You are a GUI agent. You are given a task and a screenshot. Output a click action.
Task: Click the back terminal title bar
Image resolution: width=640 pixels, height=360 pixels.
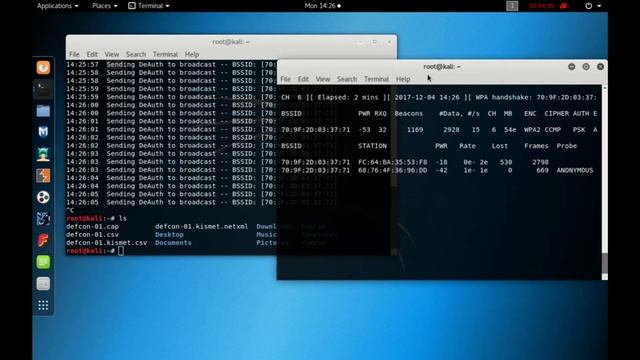tap(231, 42)
